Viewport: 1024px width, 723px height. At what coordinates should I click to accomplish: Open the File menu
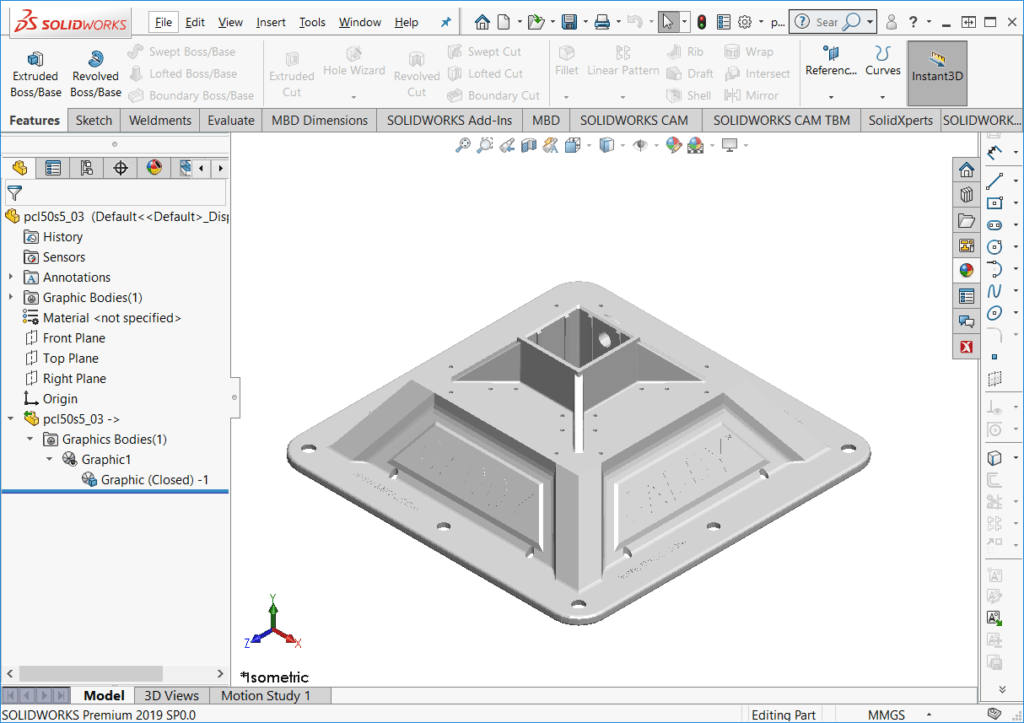pyautogui.click(x=163, y=22)
